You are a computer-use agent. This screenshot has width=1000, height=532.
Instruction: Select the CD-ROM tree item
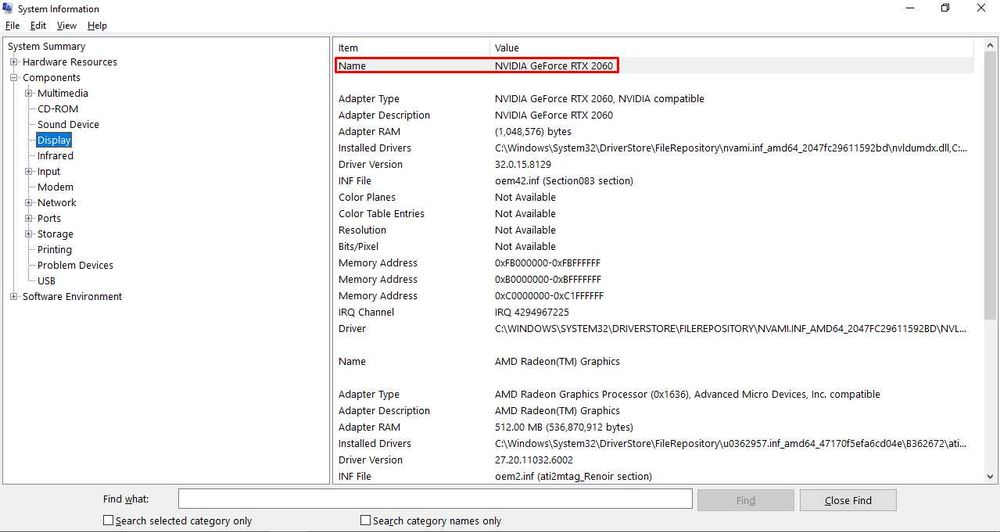pos(57,109)
